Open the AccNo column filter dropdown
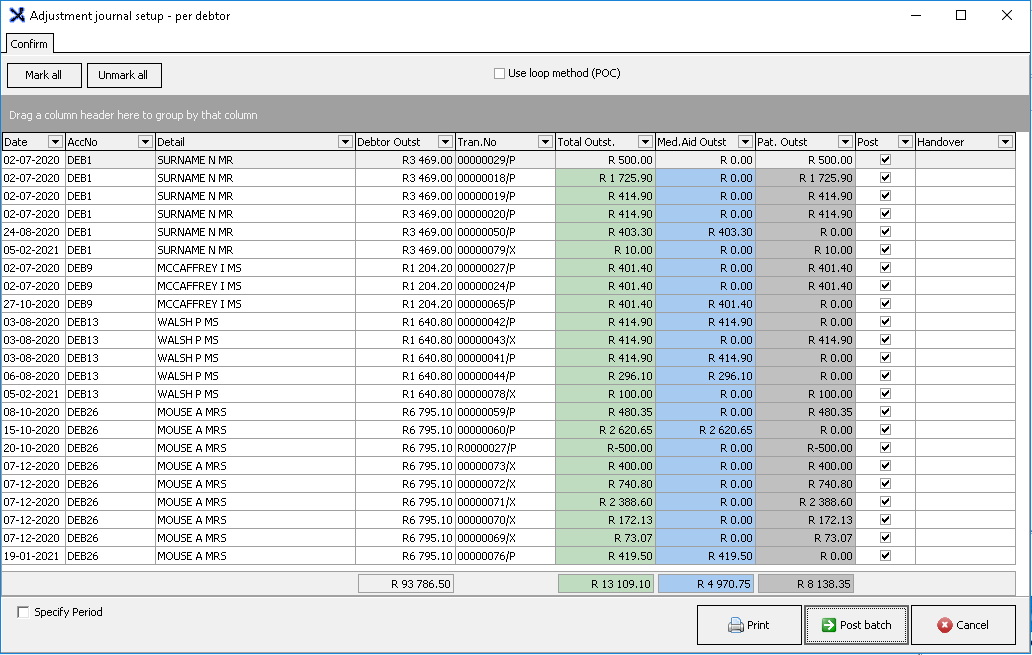 pos(145,142)
